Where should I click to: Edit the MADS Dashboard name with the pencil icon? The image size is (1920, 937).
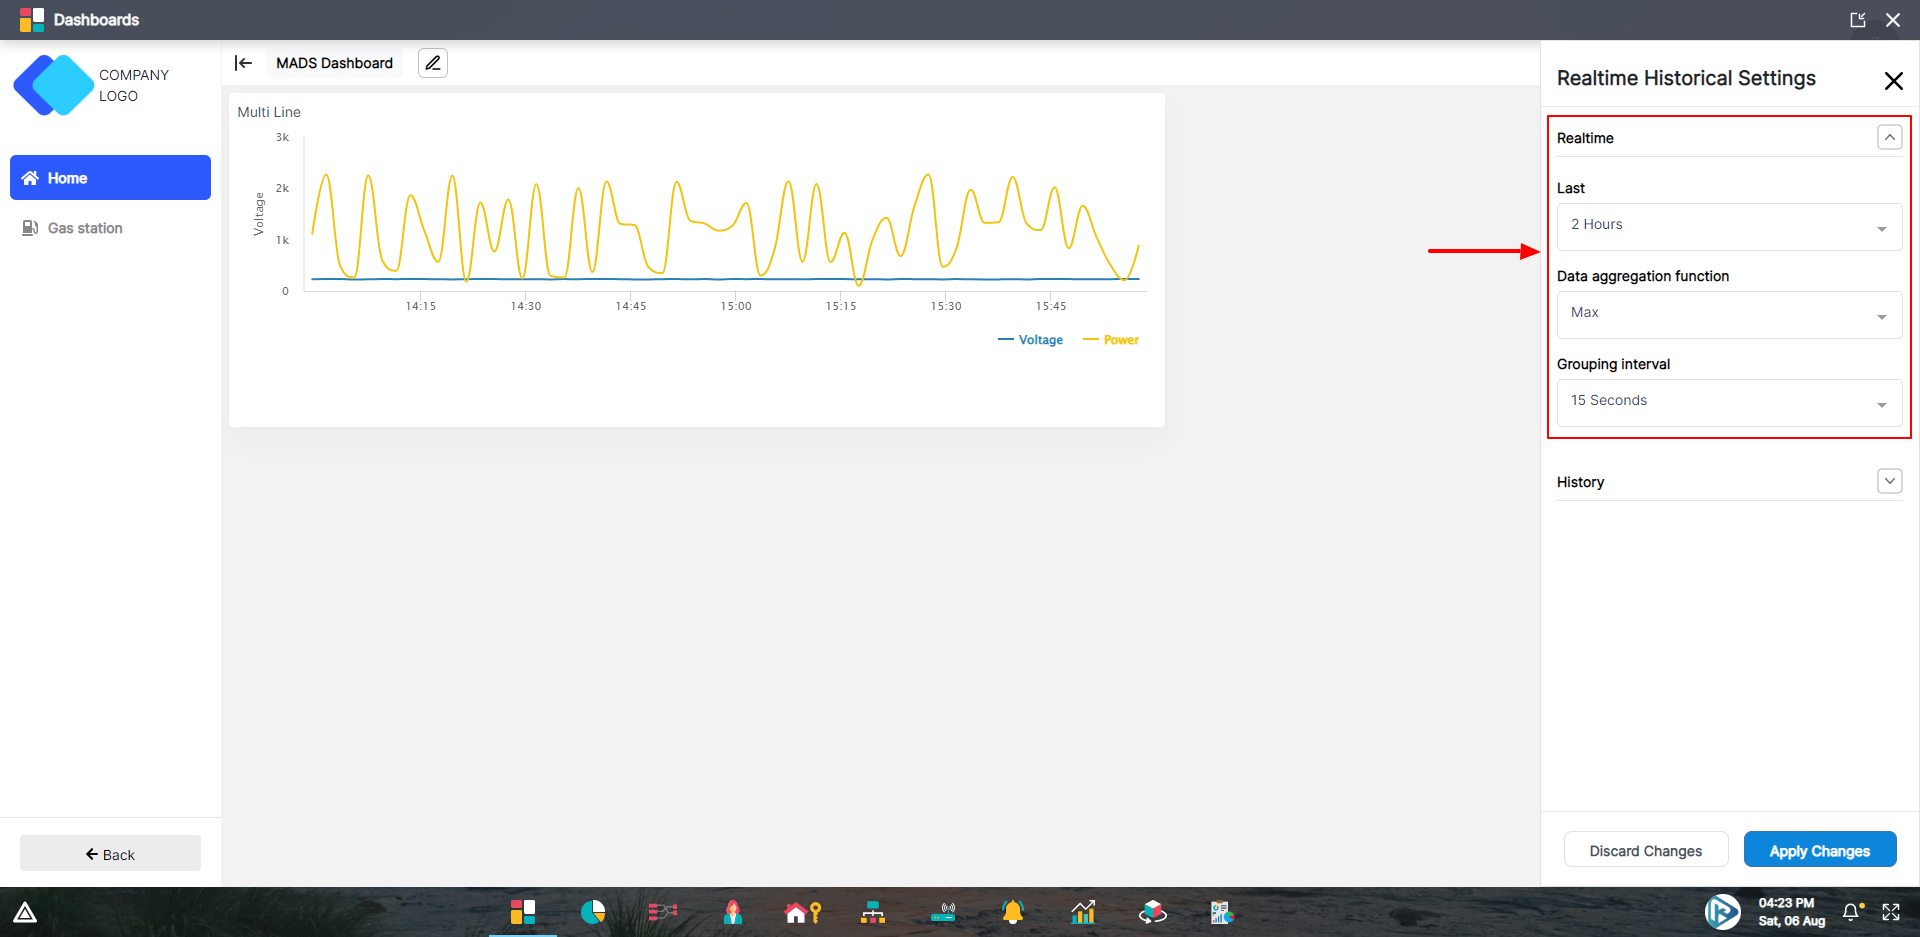(432, 62)
